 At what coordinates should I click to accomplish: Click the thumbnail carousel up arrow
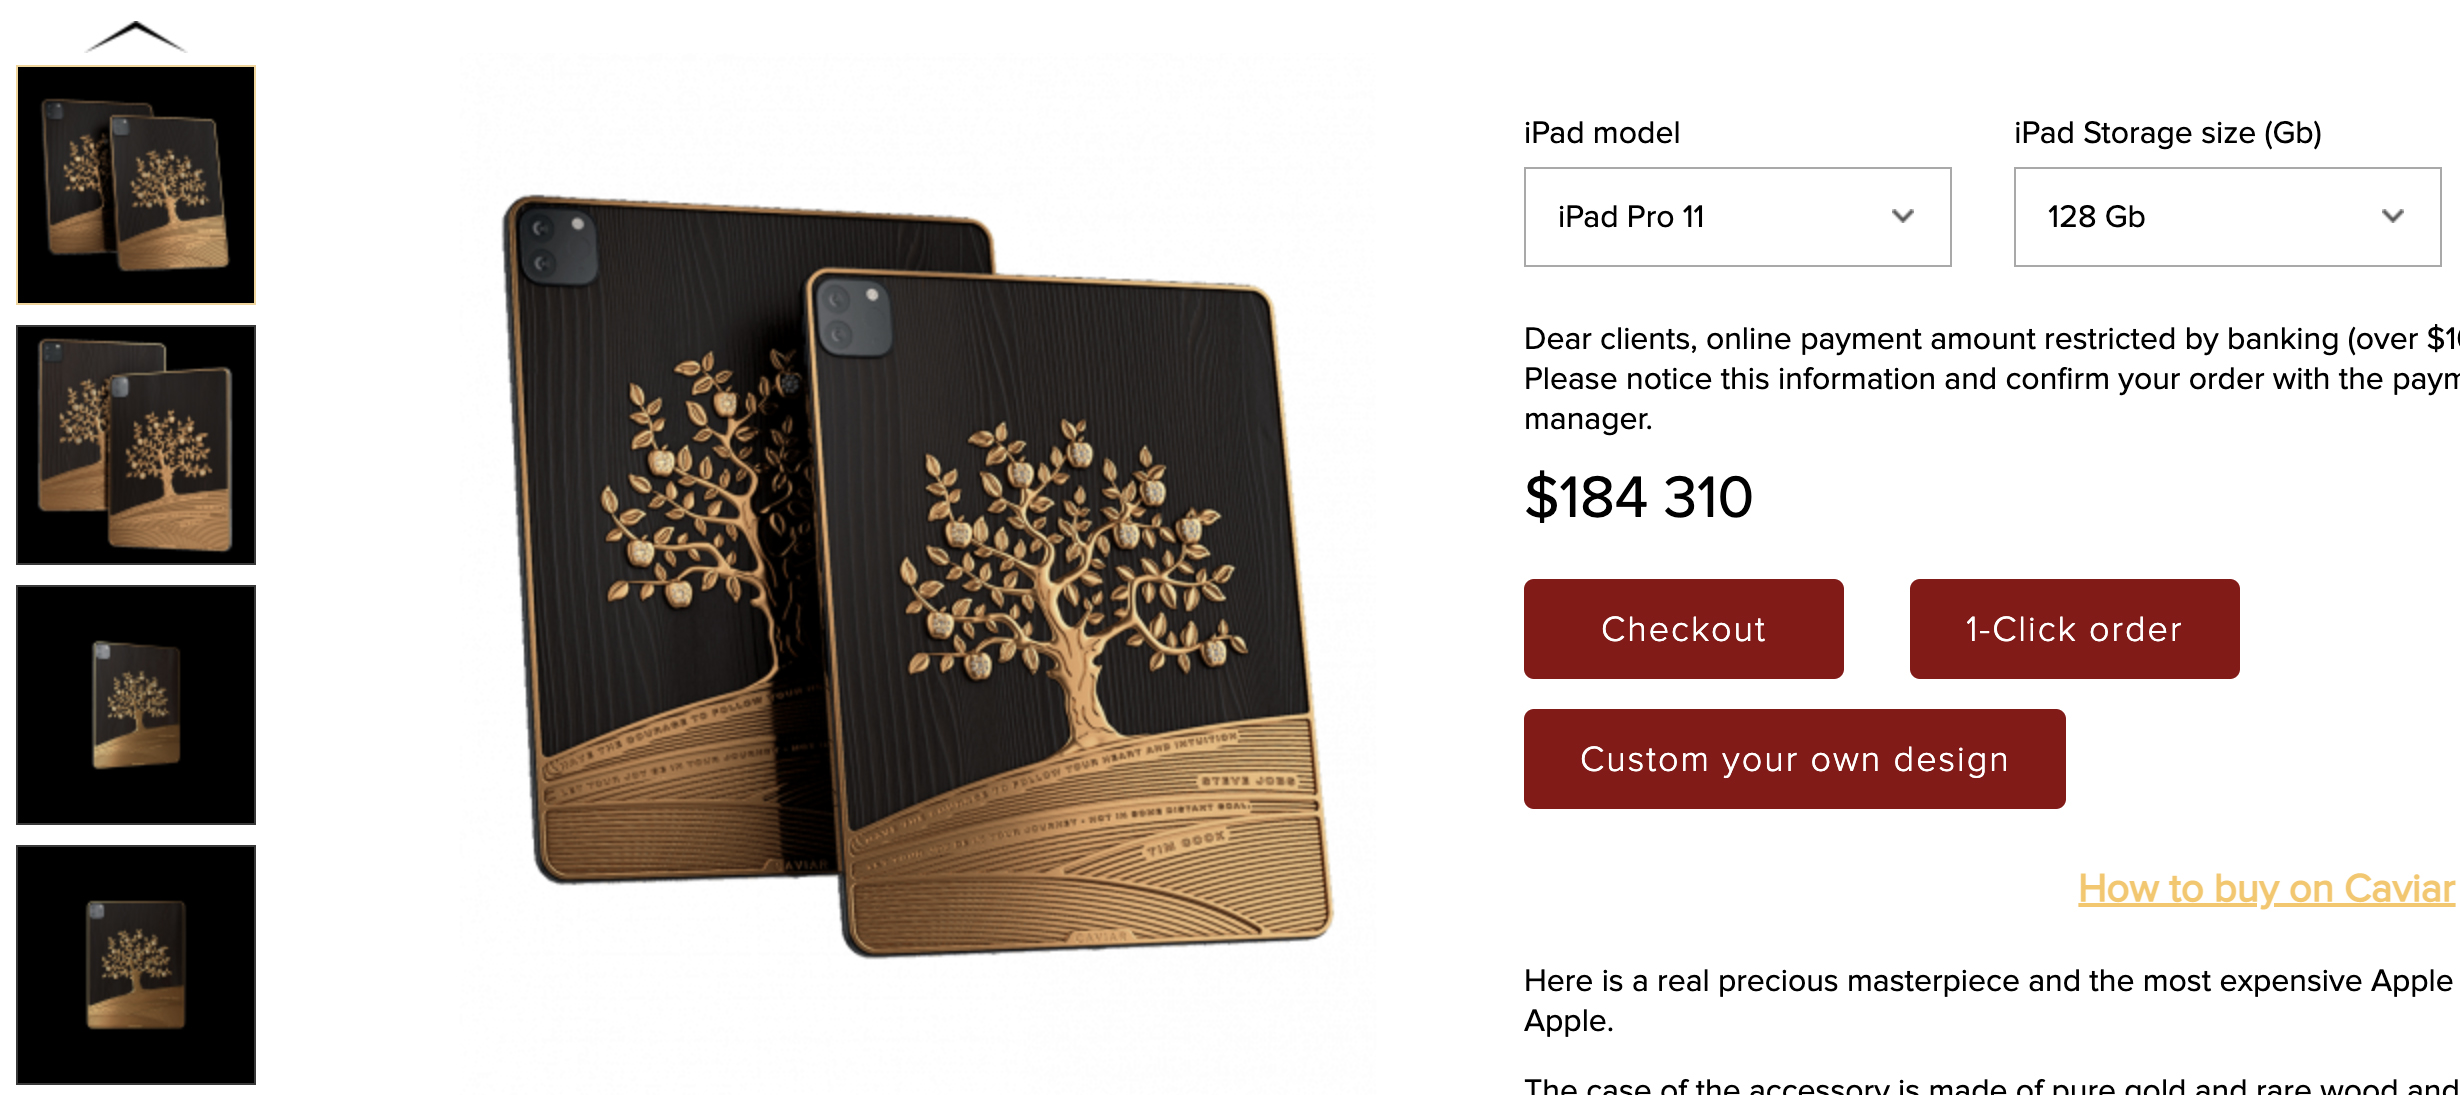[136, 36]
